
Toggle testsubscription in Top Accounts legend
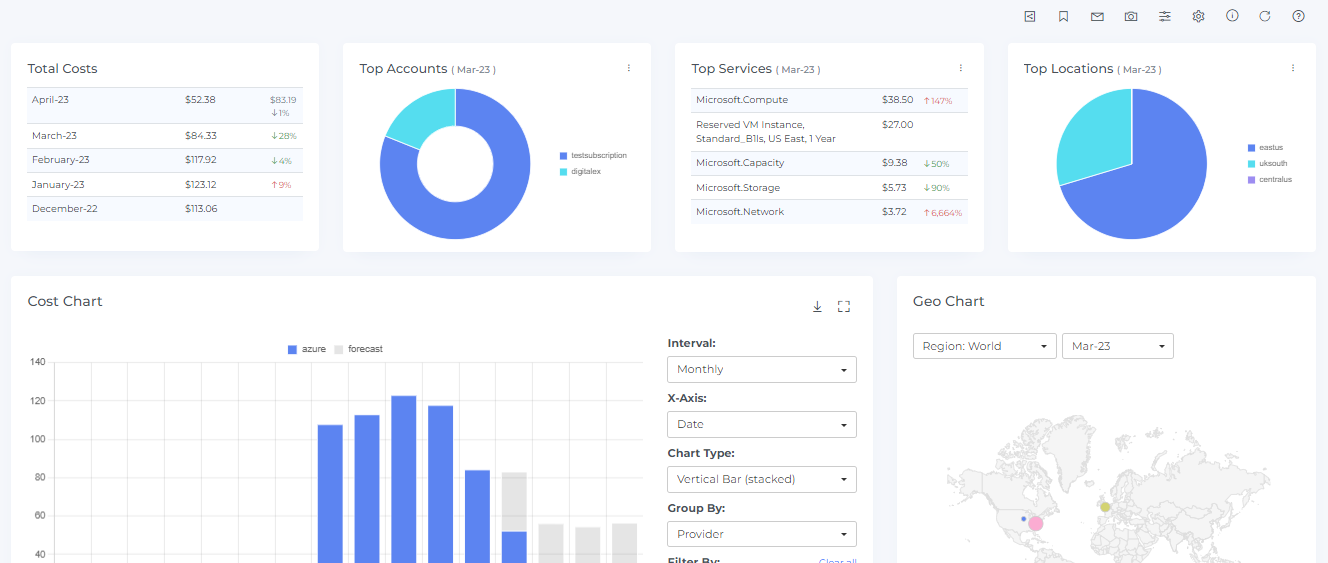pos(593,156)
